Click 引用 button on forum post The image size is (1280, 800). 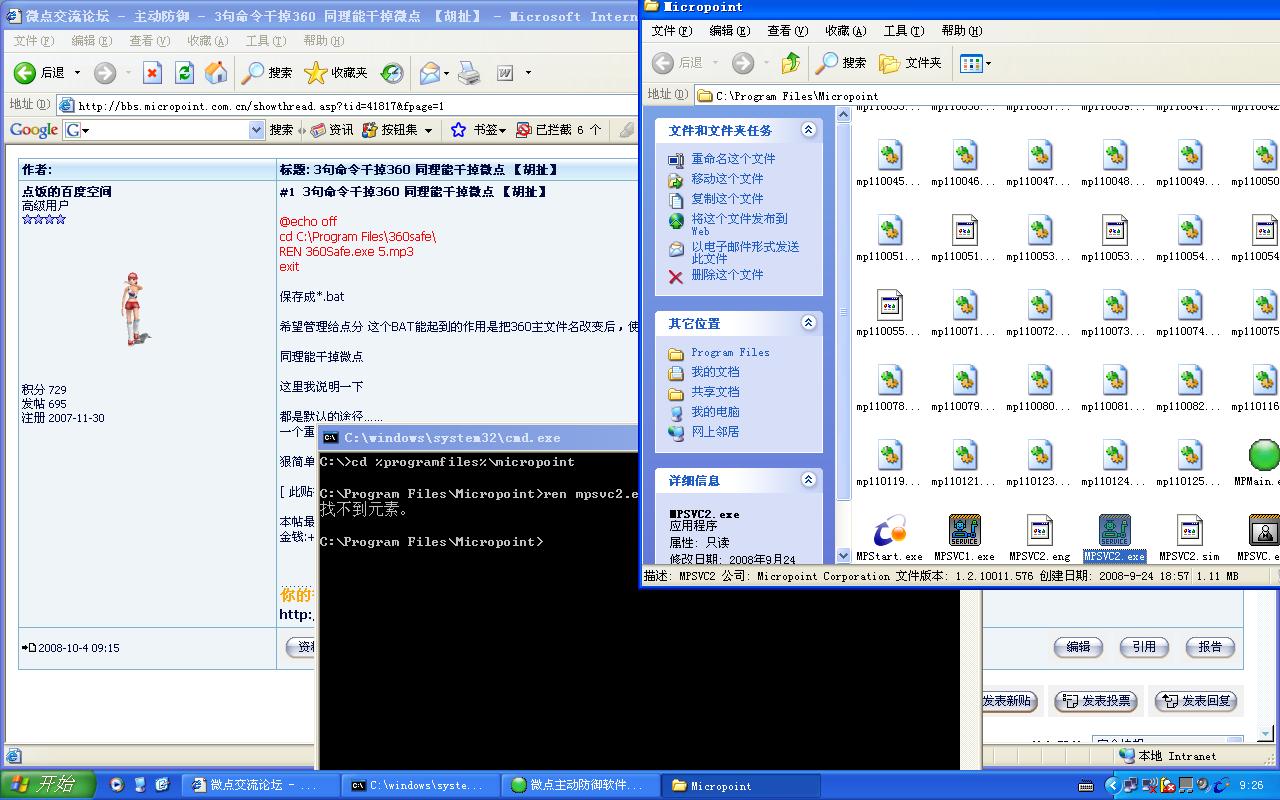(1144, 647)
